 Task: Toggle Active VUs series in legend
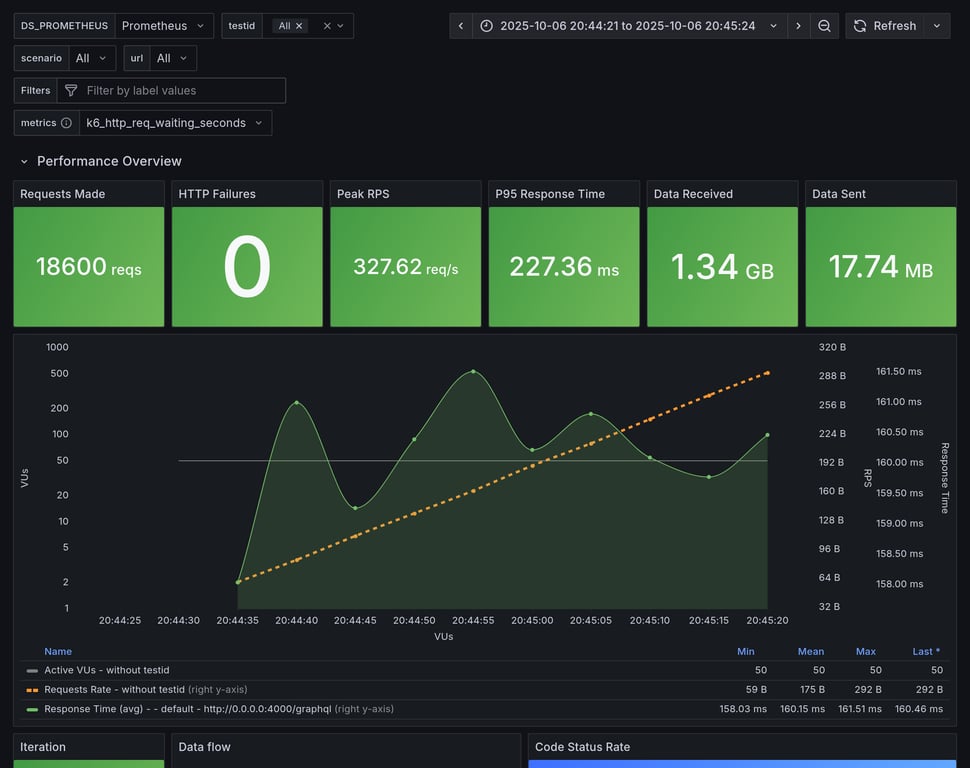pos(106,670)
